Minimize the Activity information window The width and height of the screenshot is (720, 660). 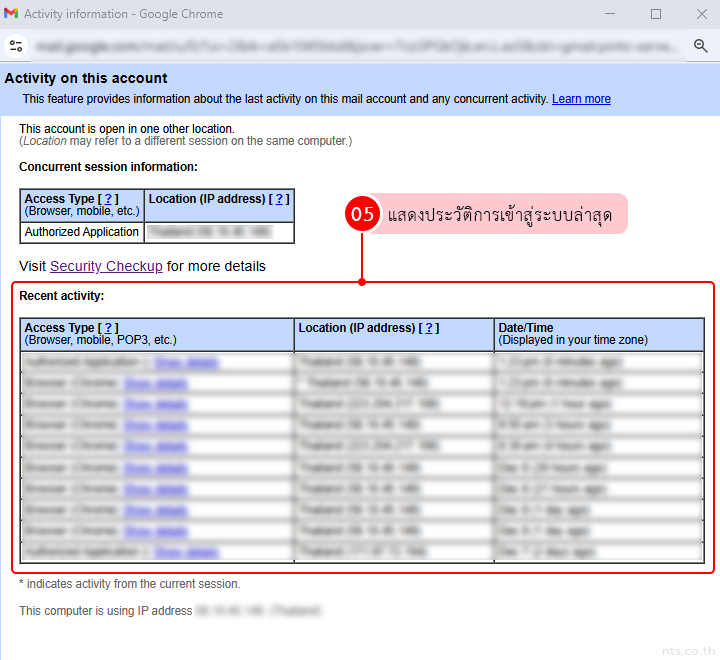coord(610,14)
